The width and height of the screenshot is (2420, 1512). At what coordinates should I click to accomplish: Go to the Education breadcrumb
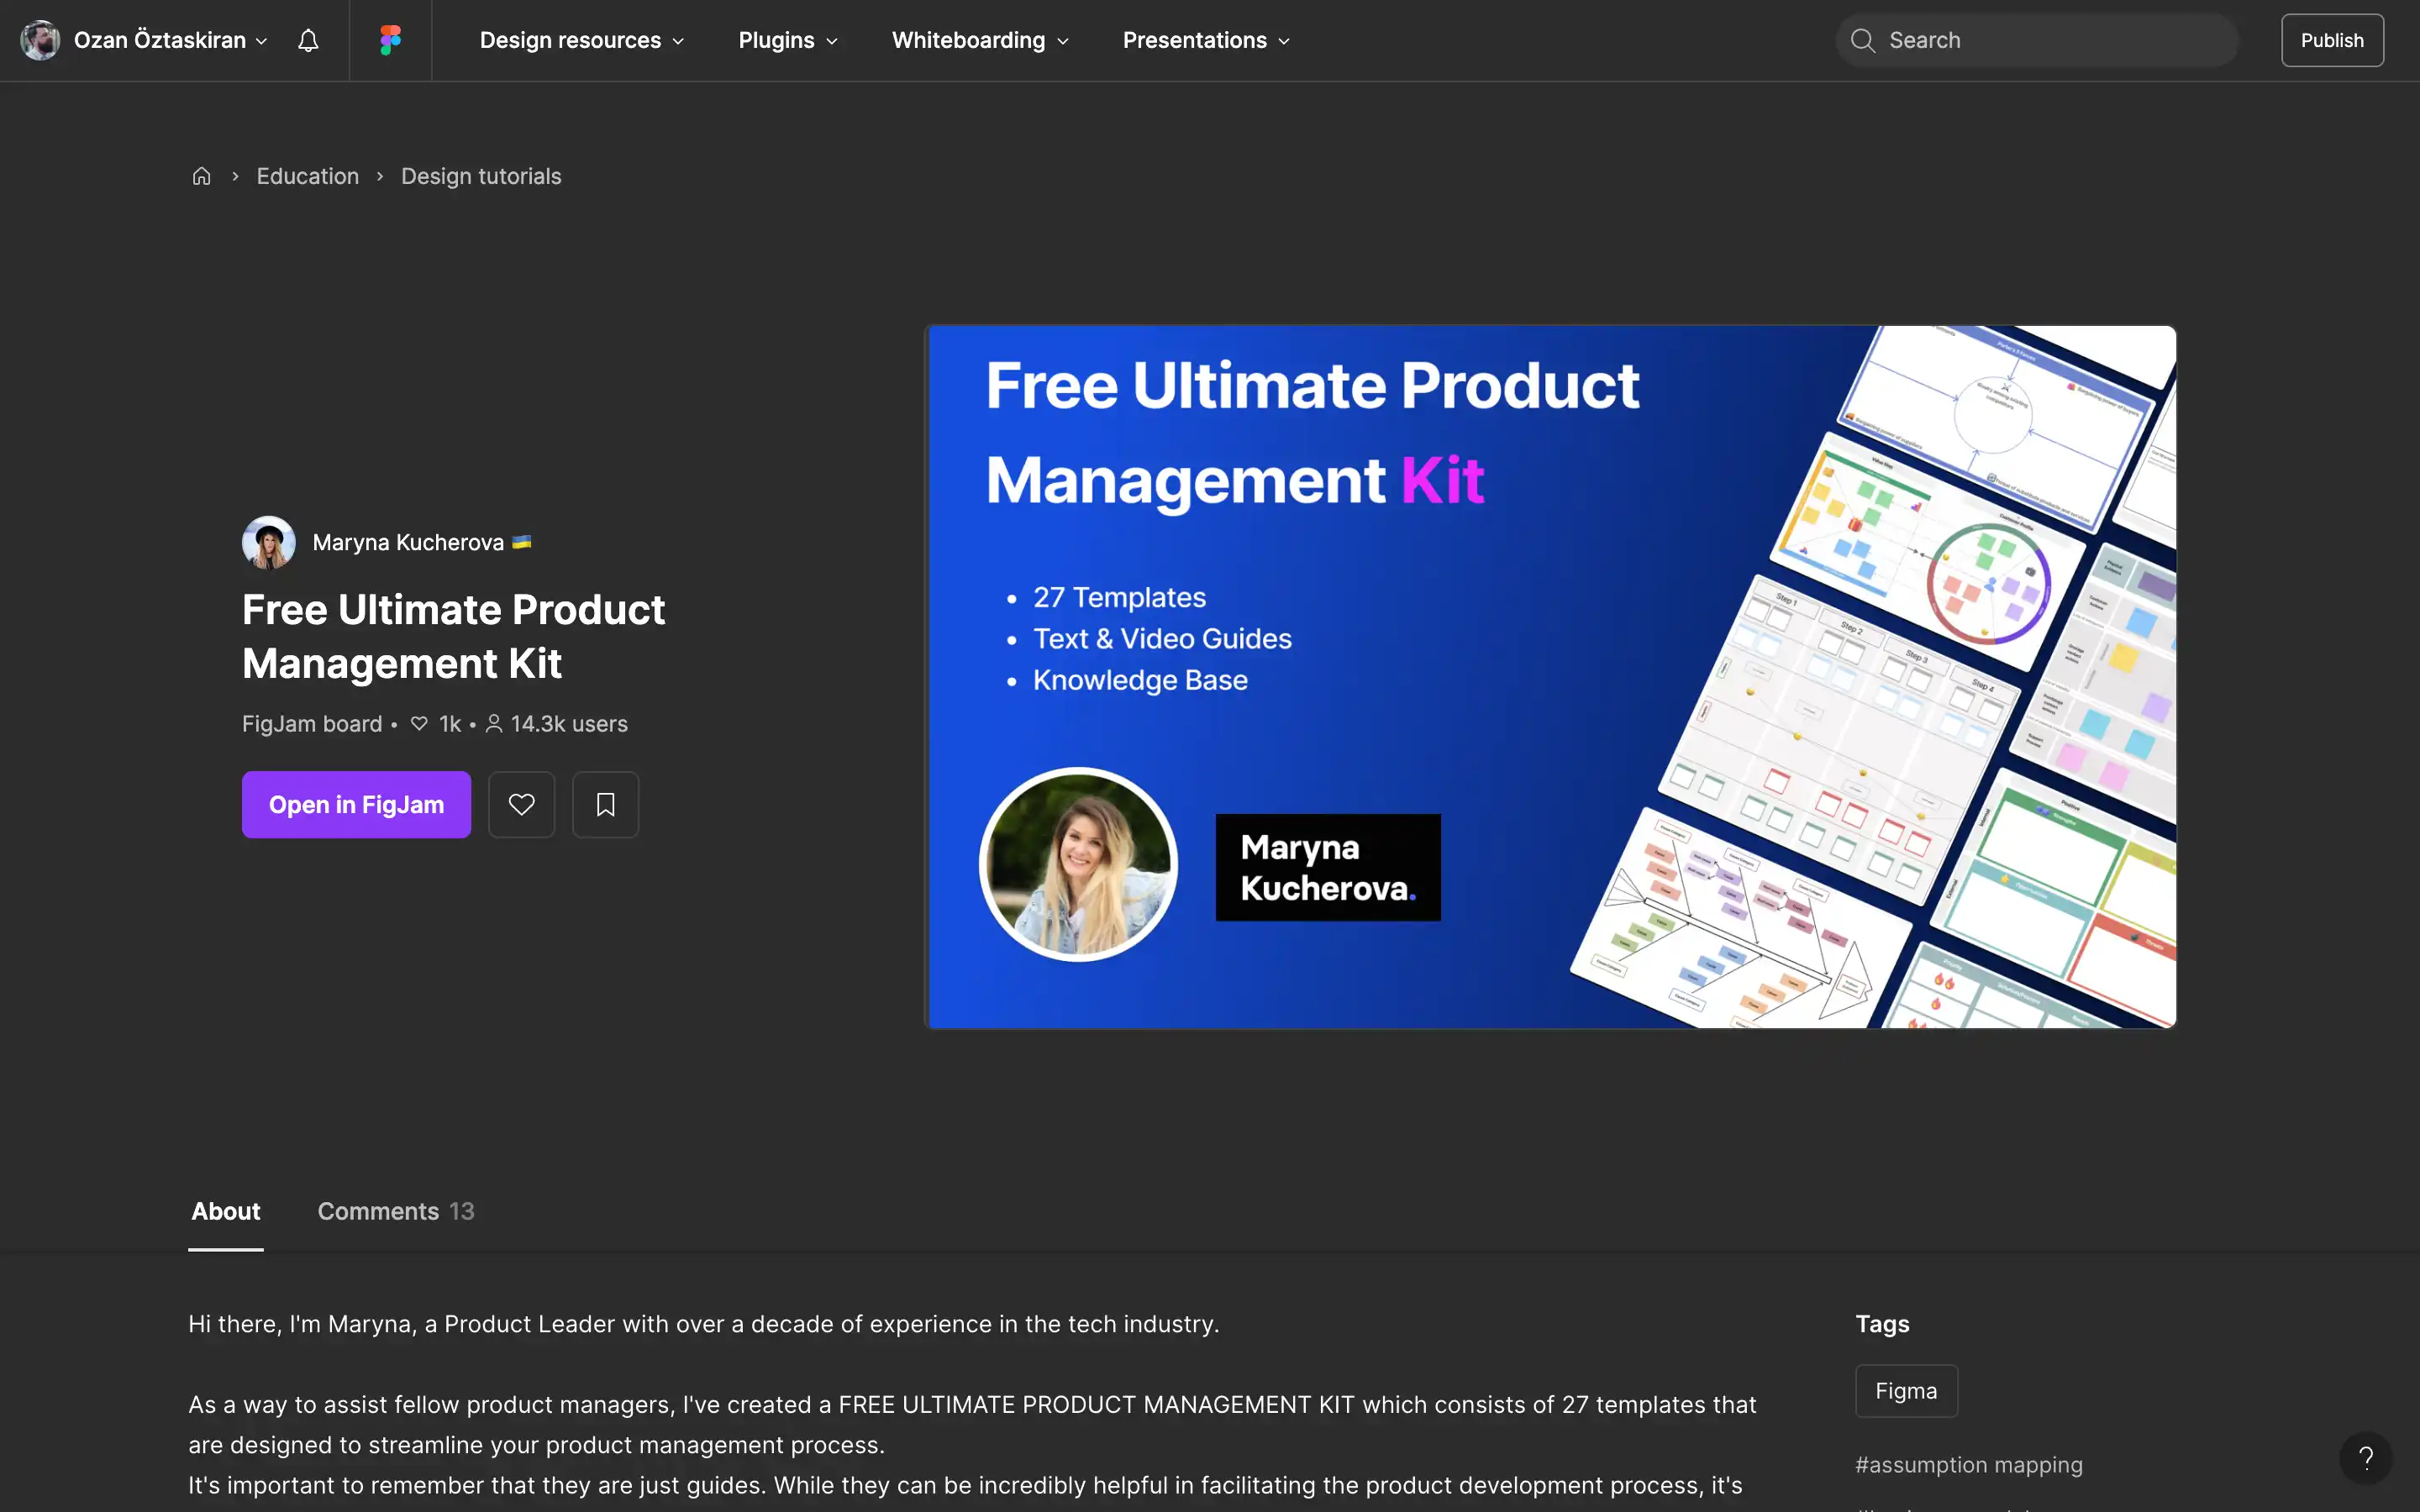coord(307,176)
